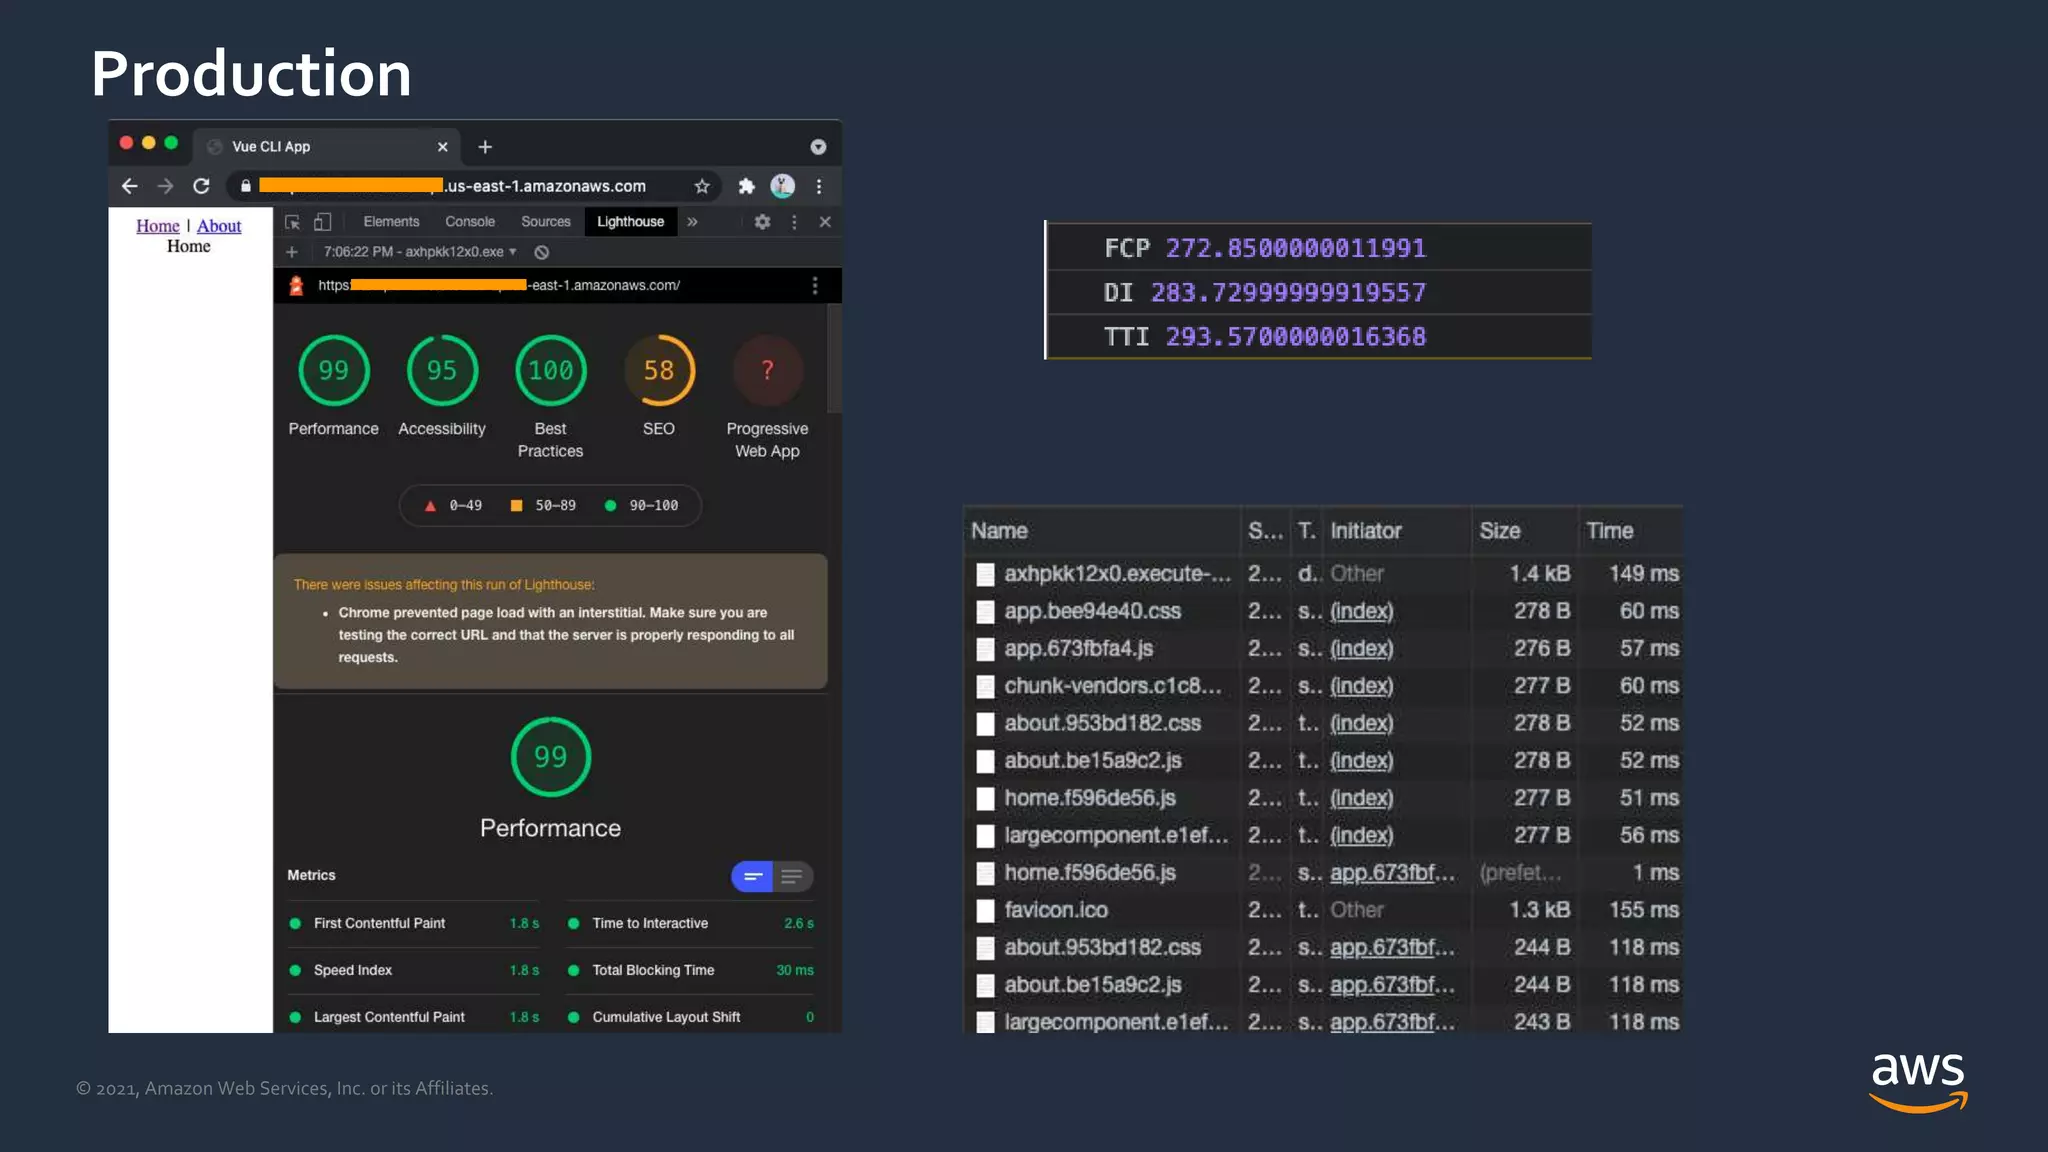Click the clear all reports icon
Image resolution: width=2048 pixels, height=1152 pixels.
pos(542,252)
